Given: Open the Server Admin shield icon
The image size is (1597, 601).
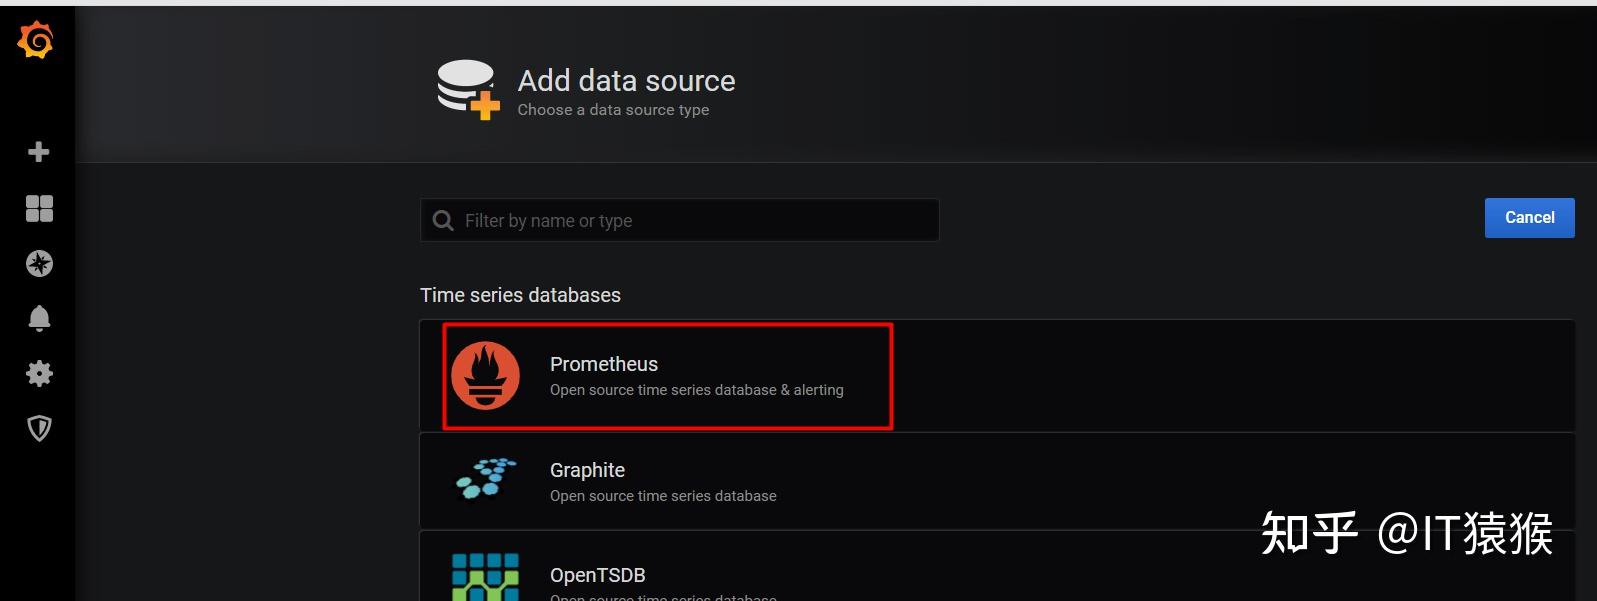Looking at the screenshot, I should pyautogui.click(x=39, y=428).
